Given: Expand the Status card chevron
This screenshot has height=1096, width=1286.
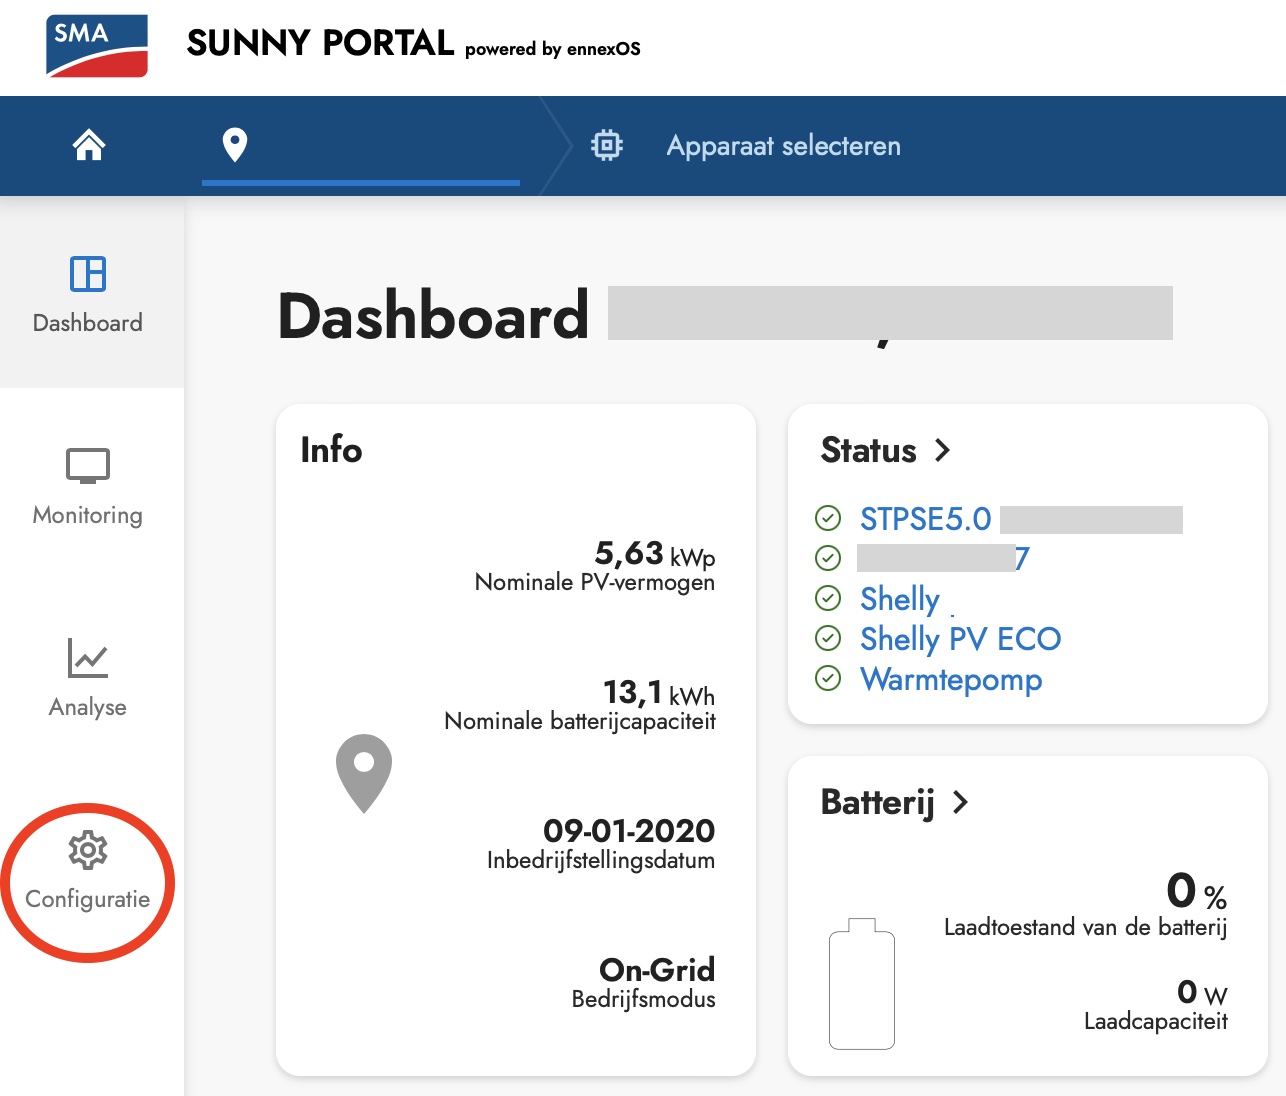Looking at the screenshot, I should pyautogui.click(x=942, y=451).
